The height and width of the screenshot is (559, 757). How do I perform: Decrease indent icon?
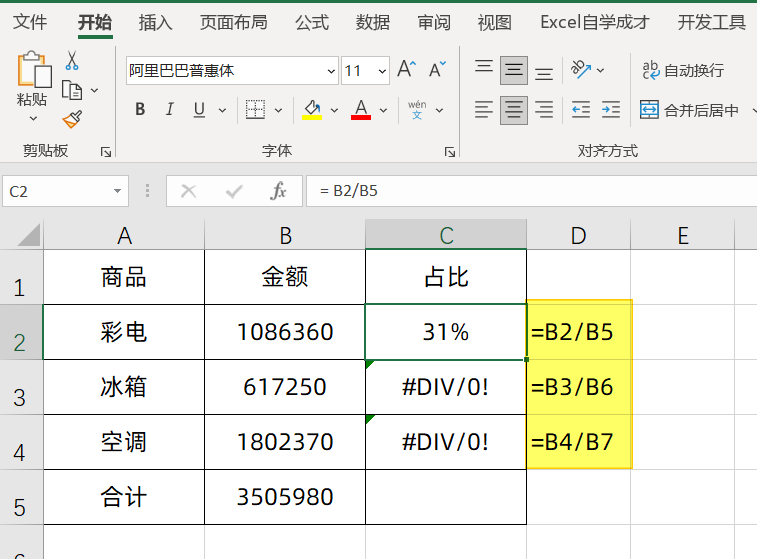[581, 110]
